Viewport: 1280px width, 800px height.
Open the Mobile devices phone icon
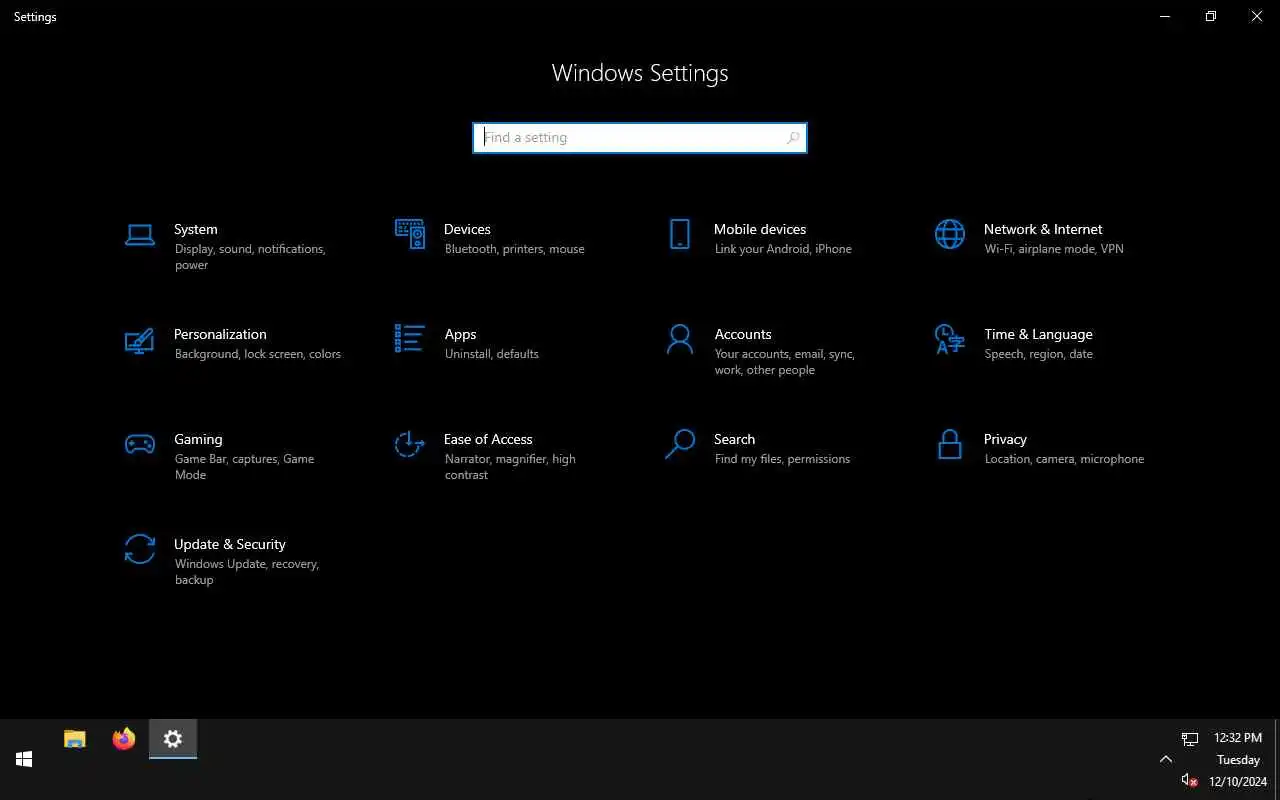tap(680, 234)
